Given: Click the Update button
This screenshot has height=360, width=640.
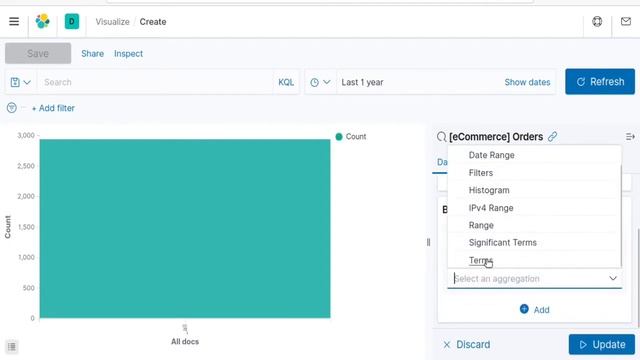Looking at the screenshot, I should 602,344.
